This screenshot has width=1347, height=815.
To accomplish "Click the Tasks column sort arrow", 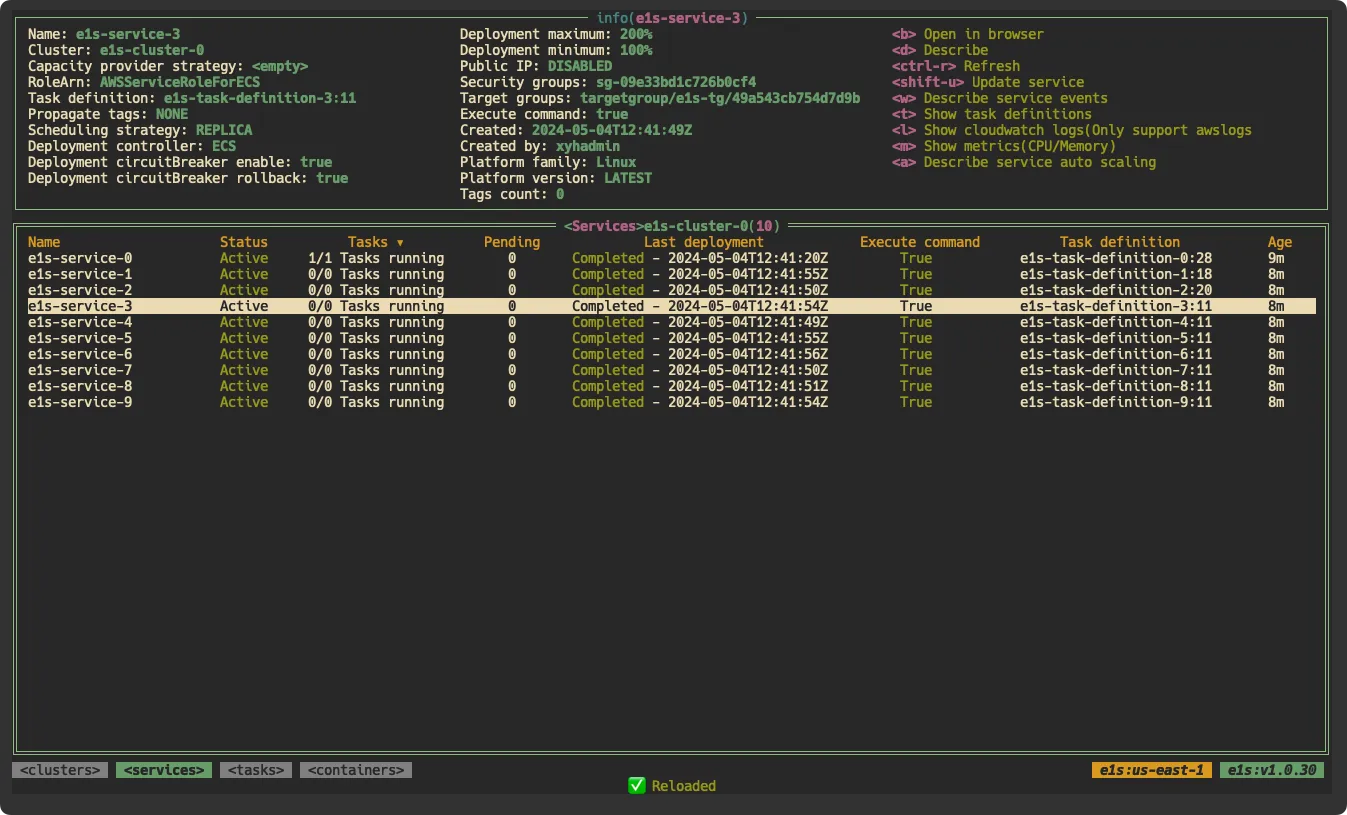I will (400, 243).
